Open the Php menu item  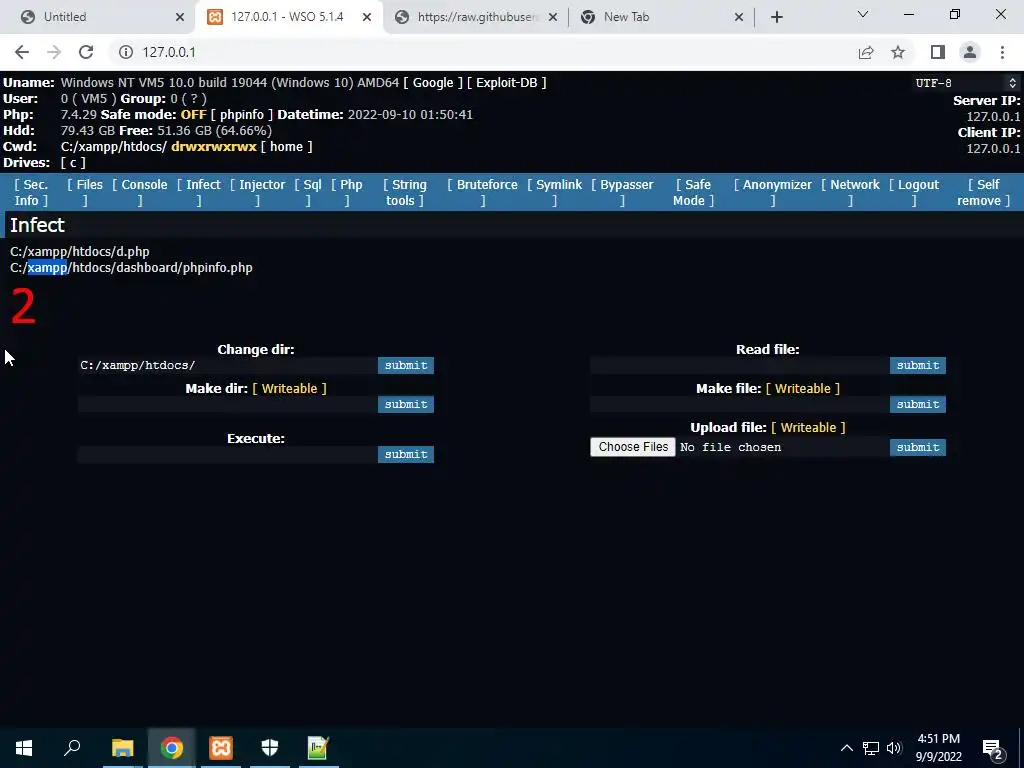point(347,193)
